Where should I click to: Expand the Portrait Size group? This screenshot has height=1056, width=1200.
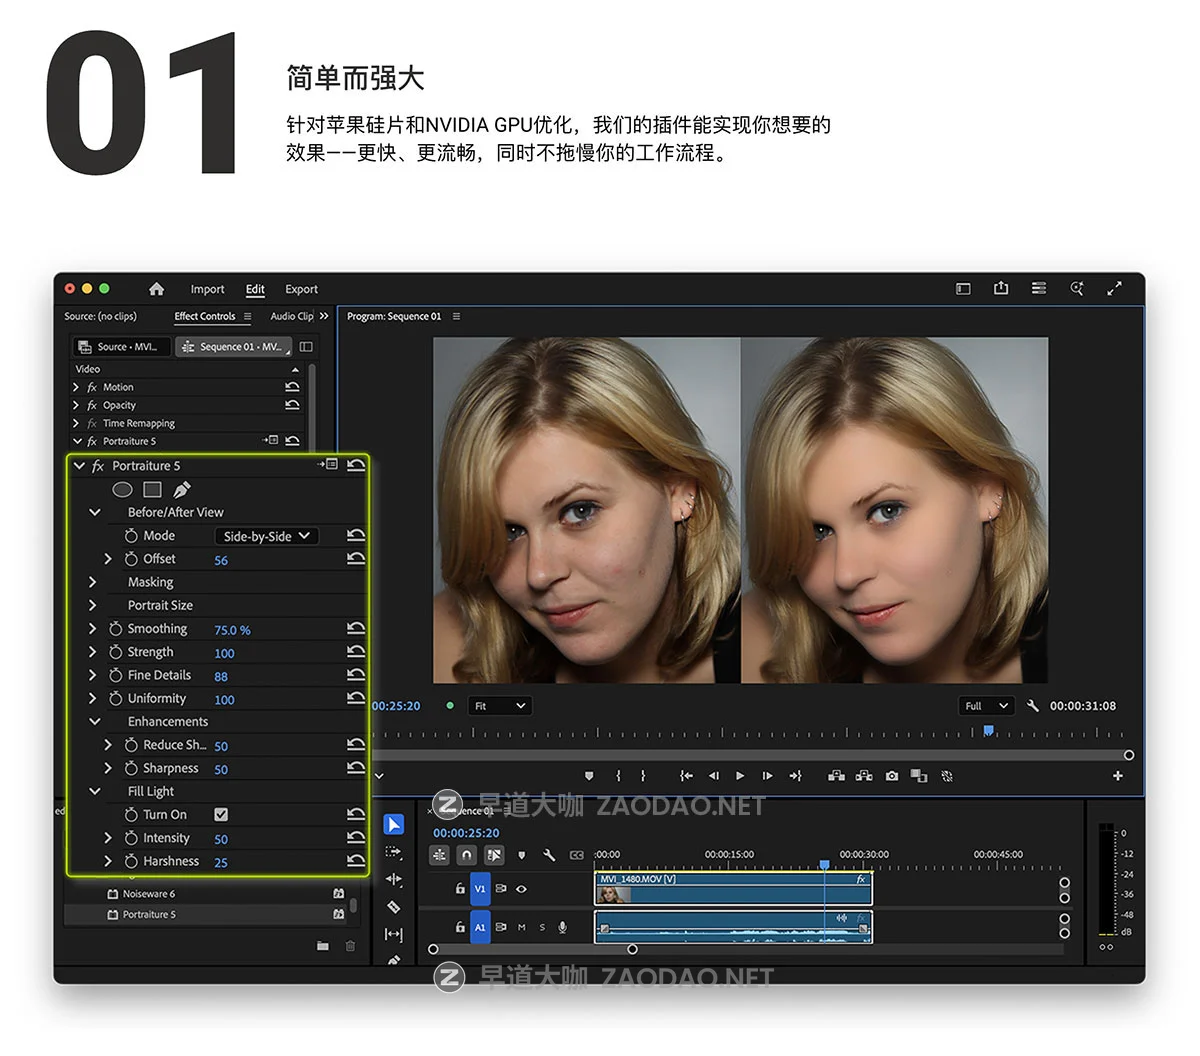[x=93, y=605]
